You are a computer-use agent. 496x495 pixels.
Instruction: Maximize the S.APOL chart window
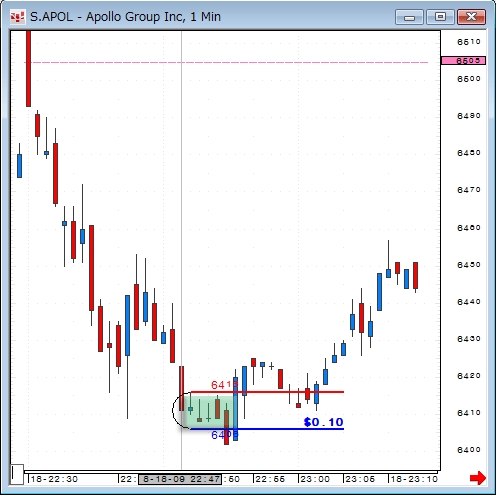[440, 17]
